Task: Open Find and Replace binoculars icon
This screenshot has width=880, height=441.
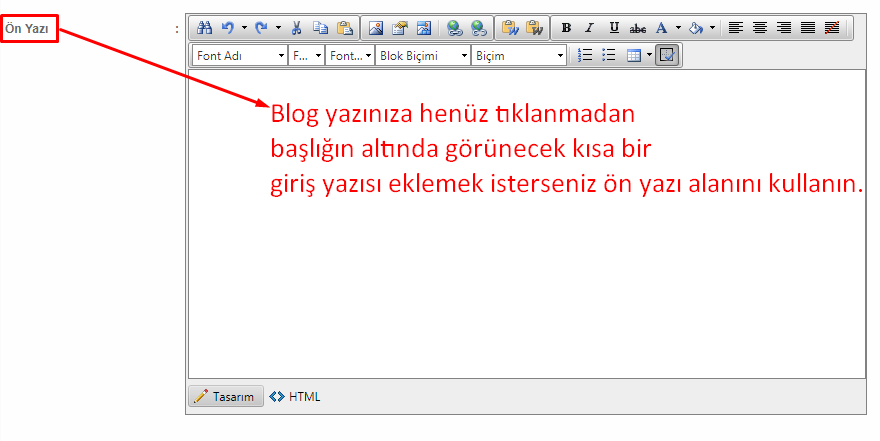Action: [204, 27]
